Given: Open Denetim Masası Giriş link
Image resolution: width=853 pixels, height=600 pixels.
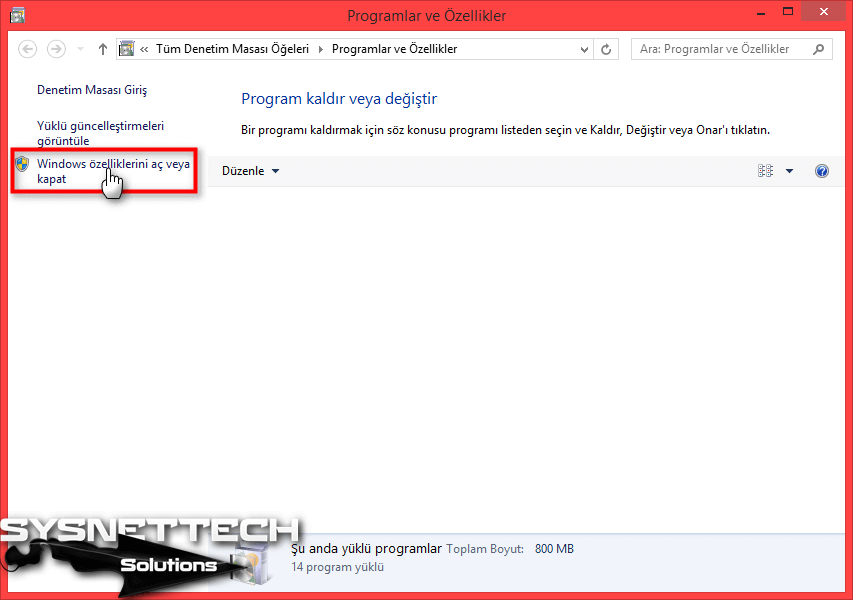Looking at the screenshot, I should pyautogui.click(x=92, y=90).
